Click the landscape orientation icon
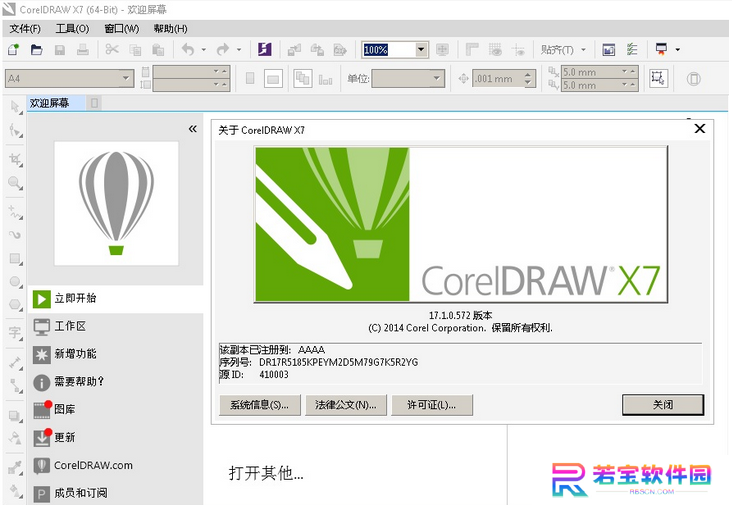The width and height of the screenshot is (732, 505). (x=273, y=79)
